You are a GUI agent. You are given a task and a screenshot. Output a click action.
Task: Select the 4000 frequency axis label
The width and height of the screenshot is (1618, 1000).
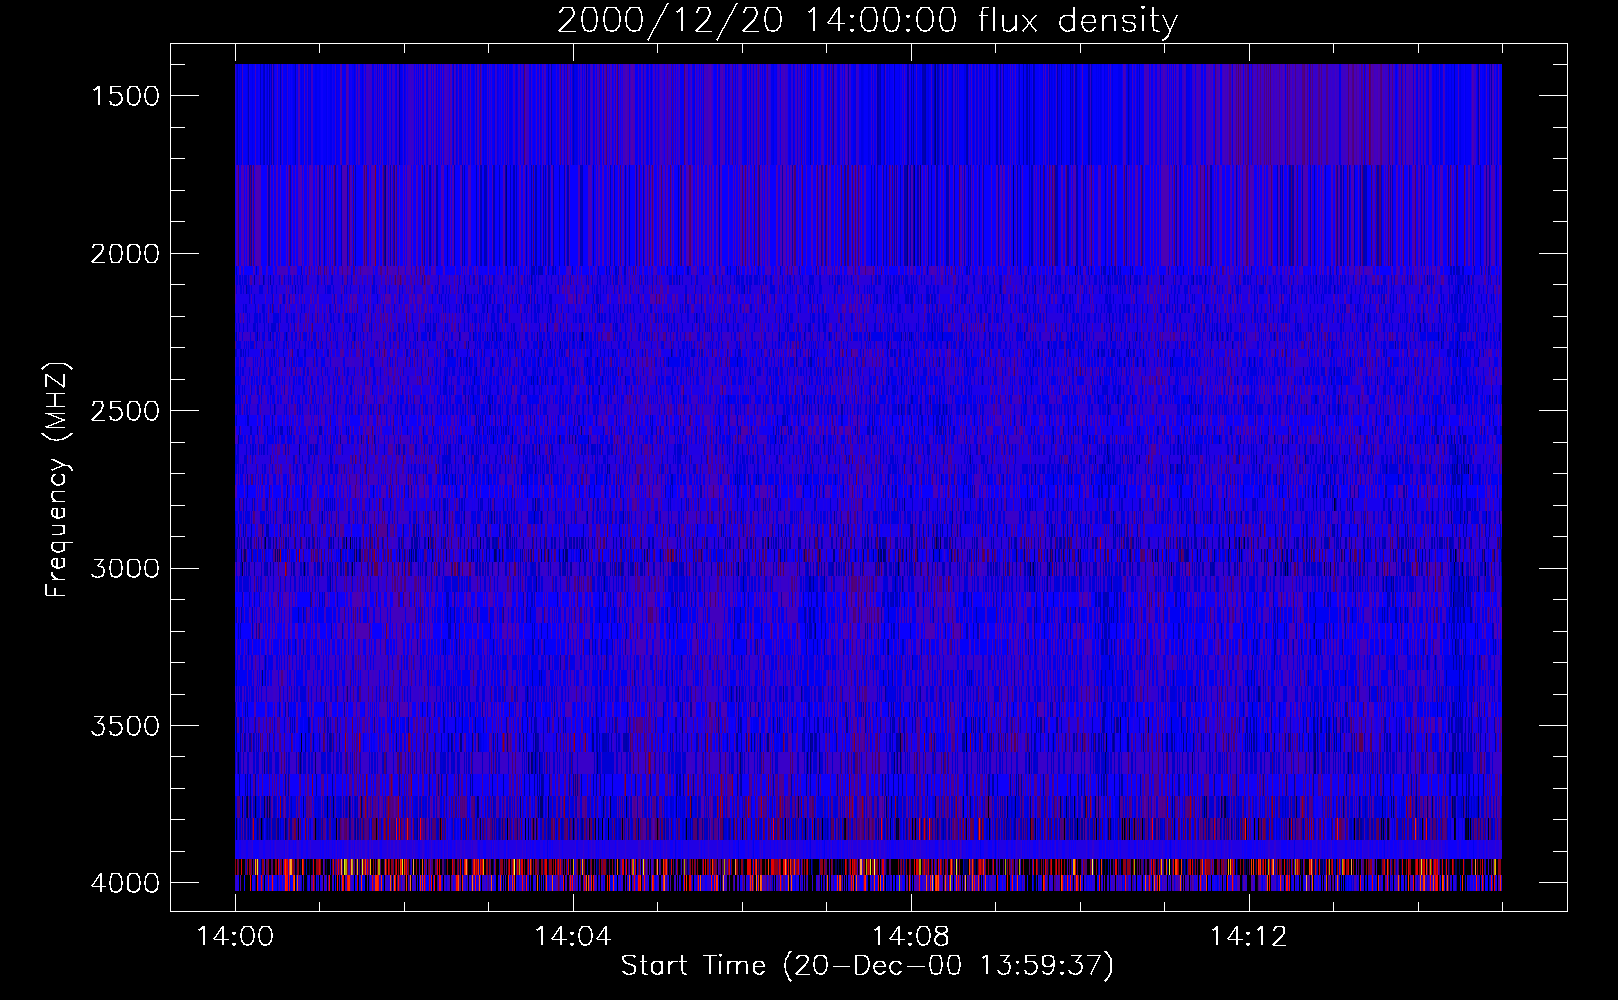click(x=125, y=883)
